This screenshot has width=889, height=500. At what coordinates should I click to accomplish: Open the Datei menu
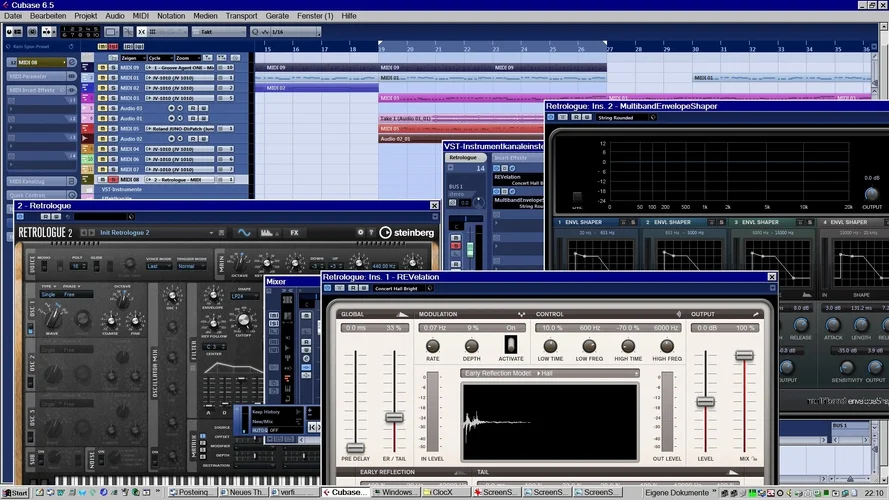click(12, 16)
